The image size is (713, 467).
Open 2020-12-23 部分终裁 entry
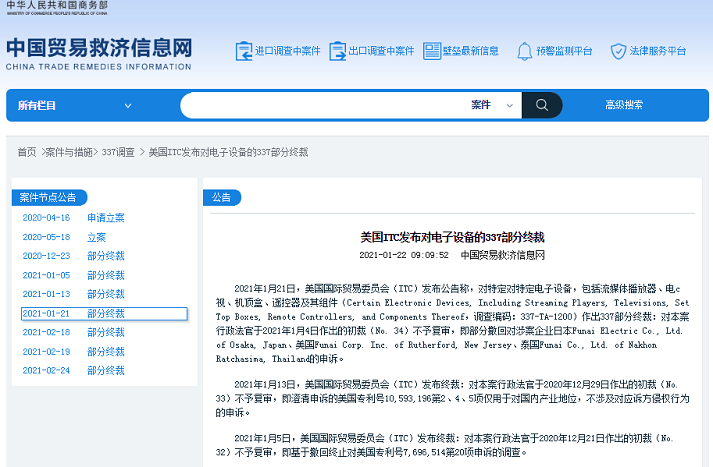tap(74, 256)
